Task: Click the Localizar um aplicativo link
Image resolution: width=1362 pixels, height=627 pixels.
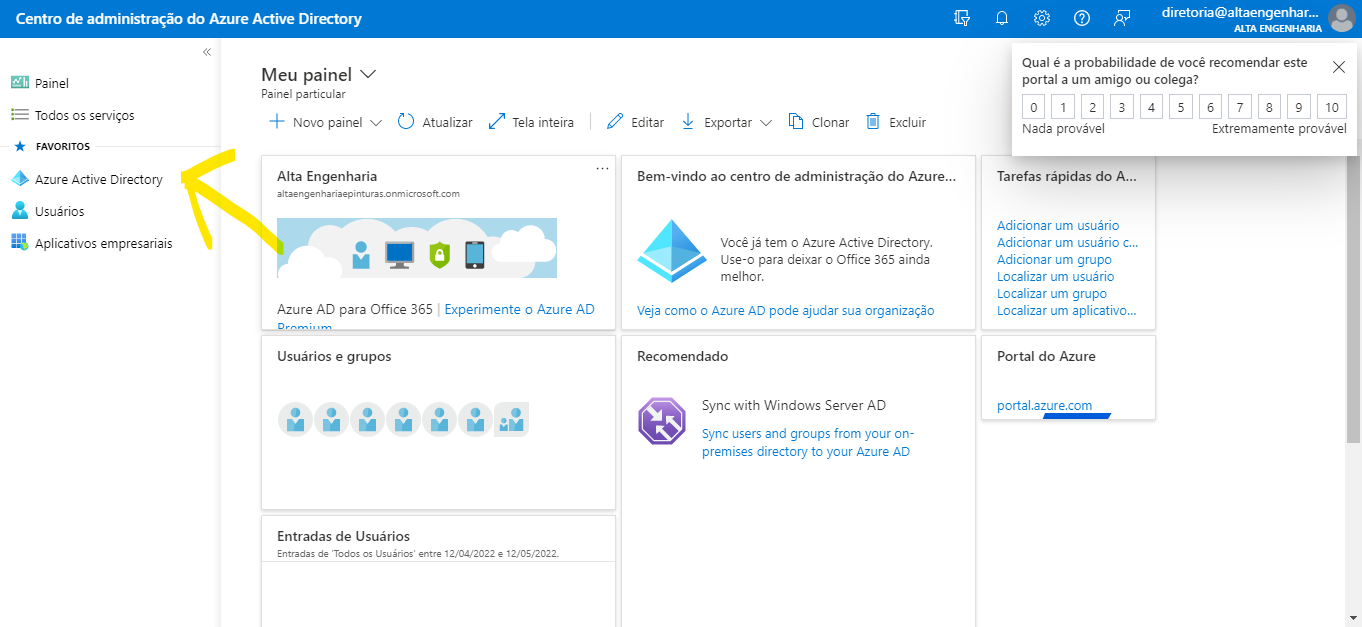Action: click(x=1067, y=310)
